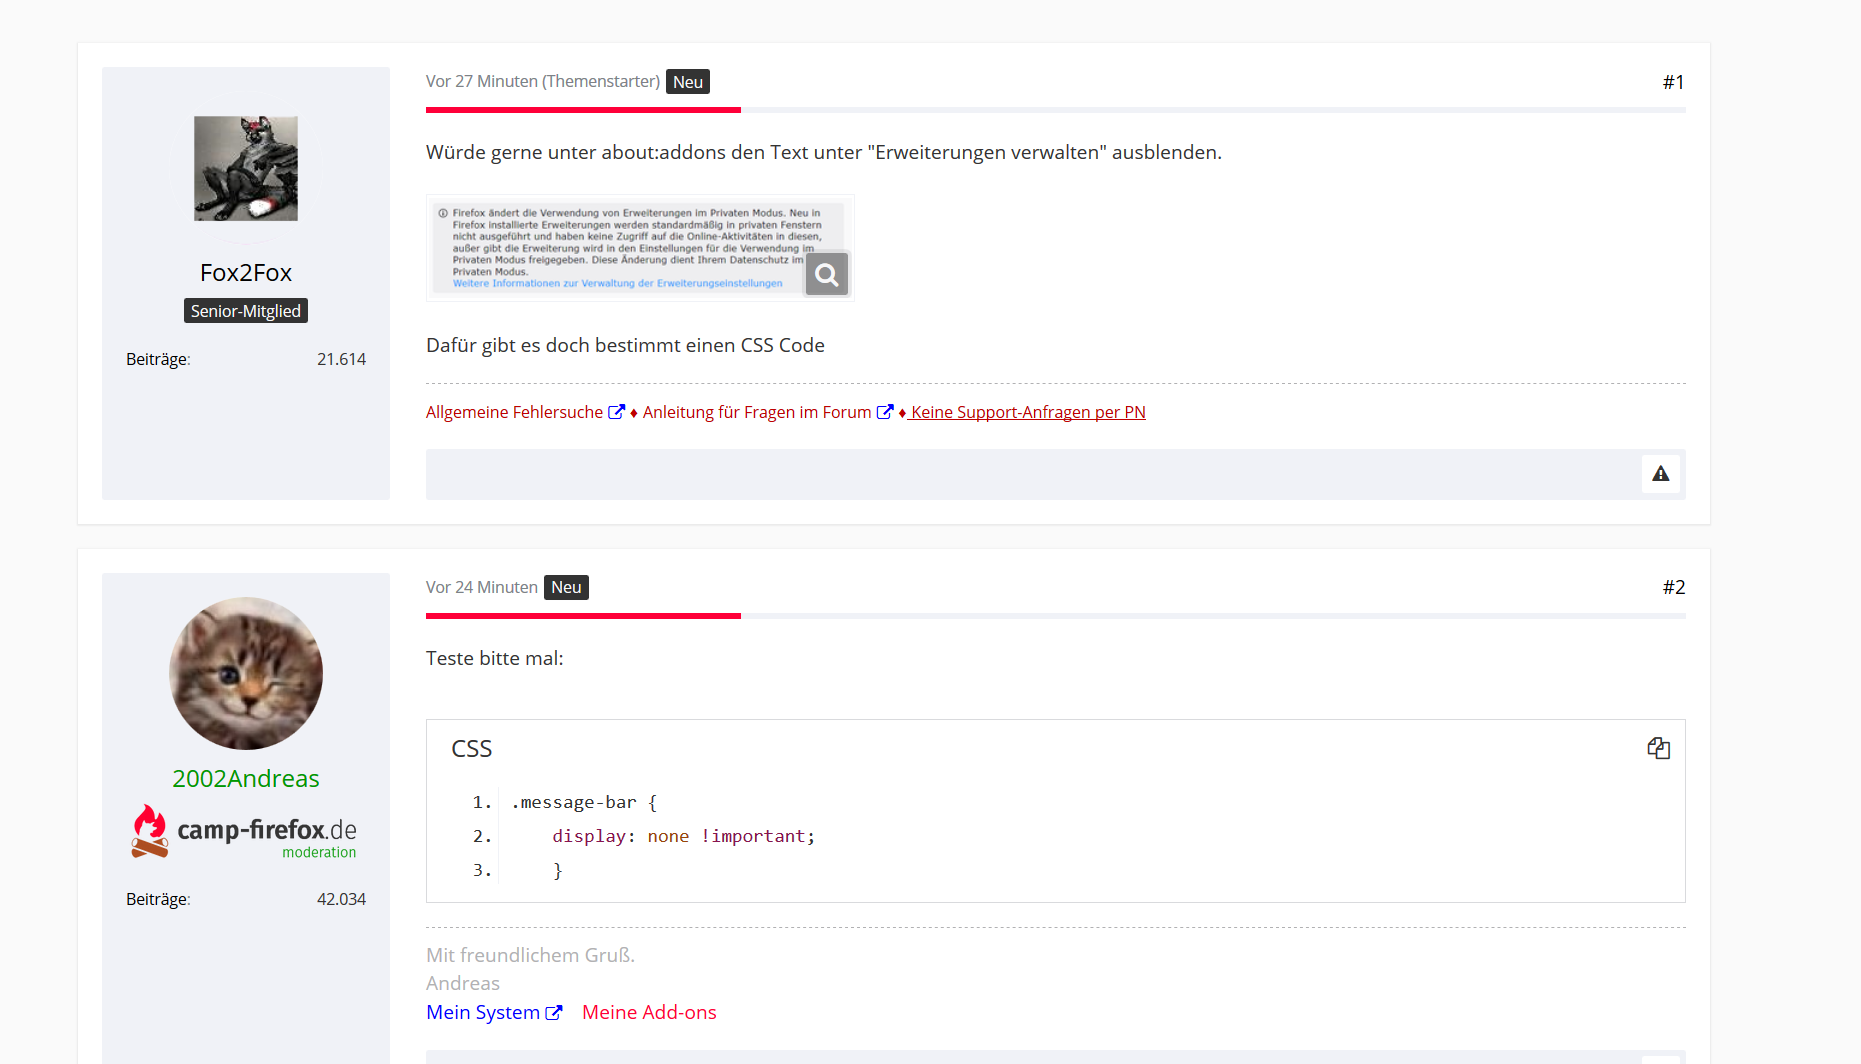Click the Senior-Mitglied rank badge
Screen dimensions: 1861x1064
(246, 311)
